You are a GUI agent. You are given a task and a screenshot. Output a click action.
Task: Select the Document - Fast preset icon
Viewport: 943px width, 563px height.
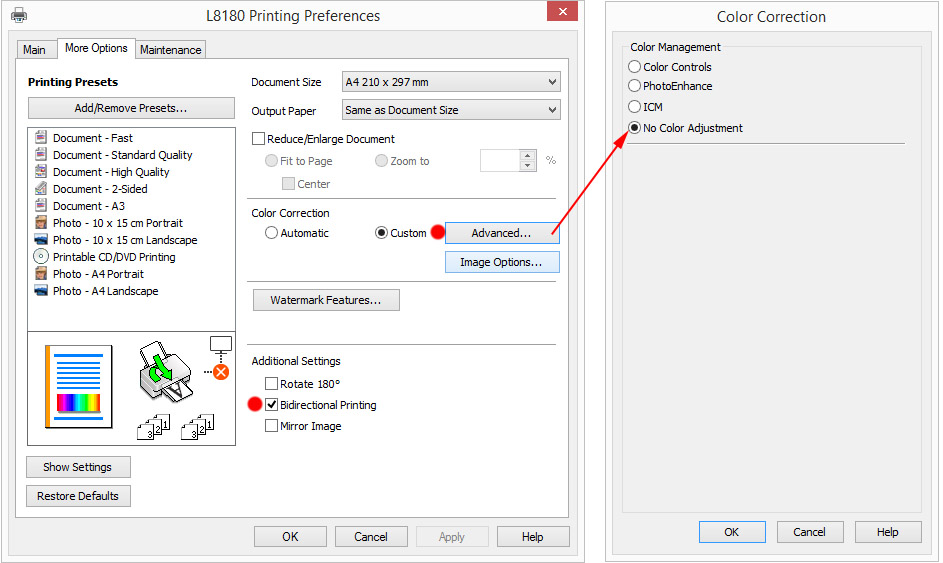[41, 138]
